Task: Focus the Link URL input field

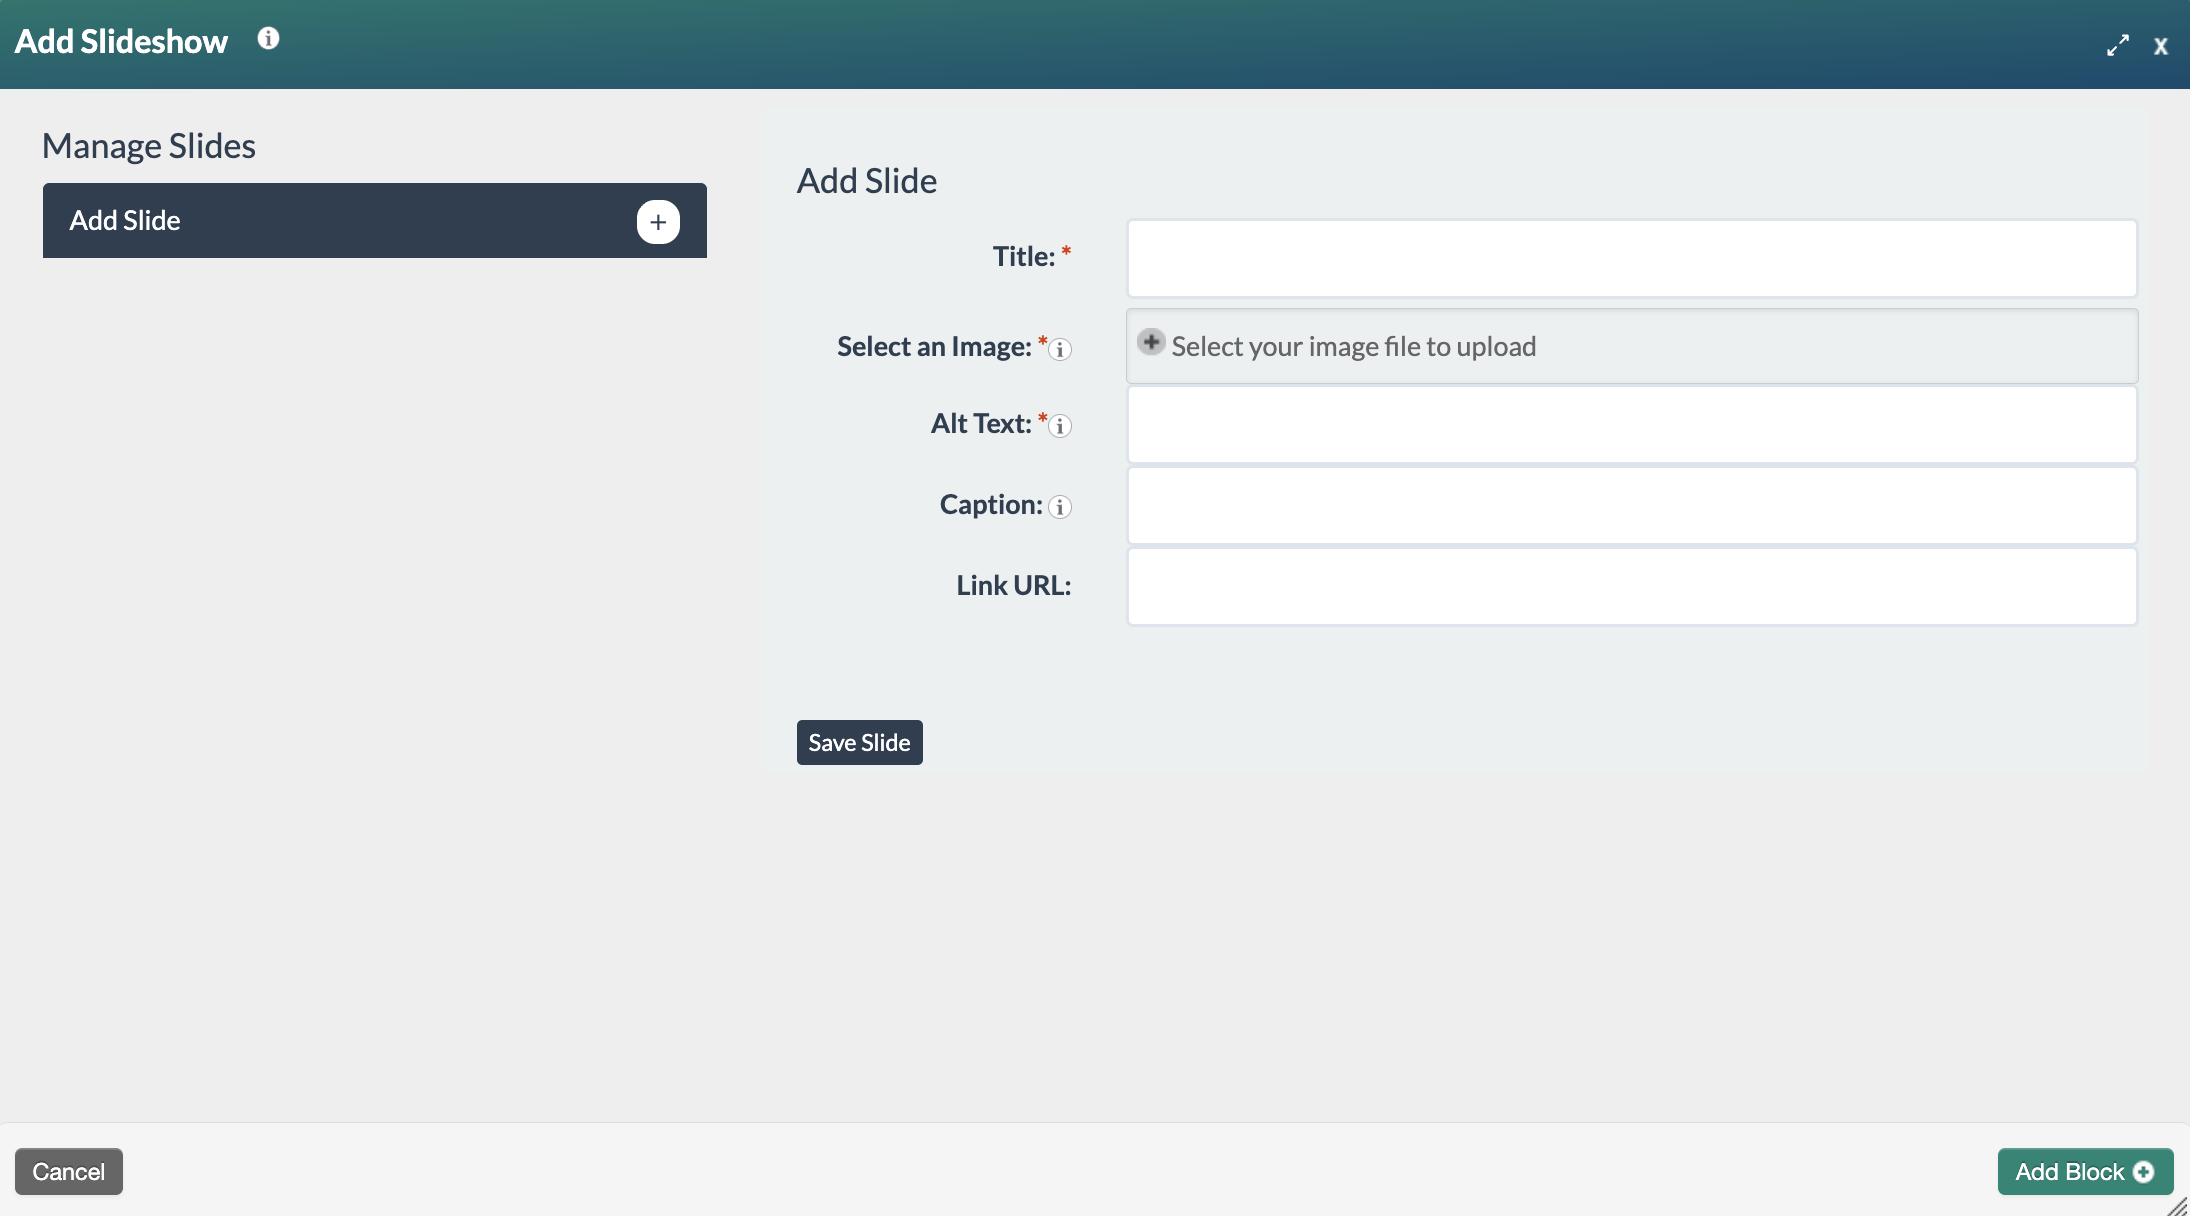Action: pos(1632,587)
